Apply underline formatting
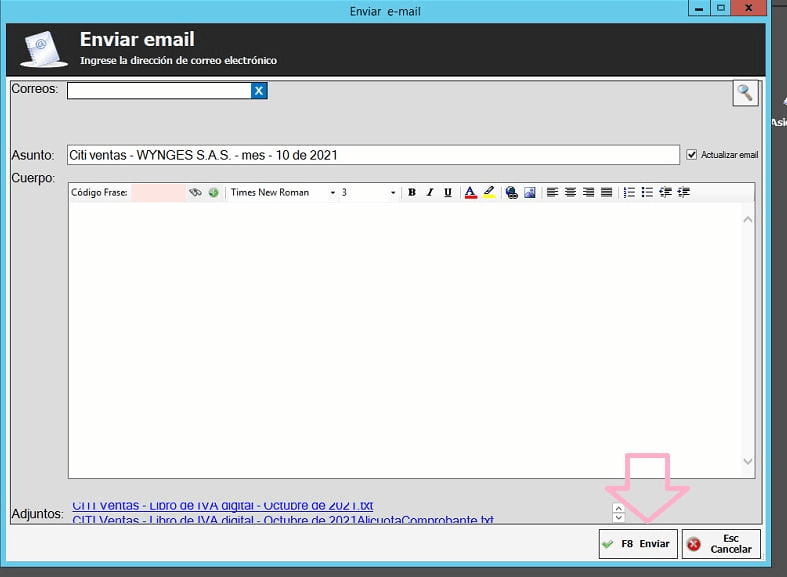Viewport: 787px width, 577px height. pos(448,193)
